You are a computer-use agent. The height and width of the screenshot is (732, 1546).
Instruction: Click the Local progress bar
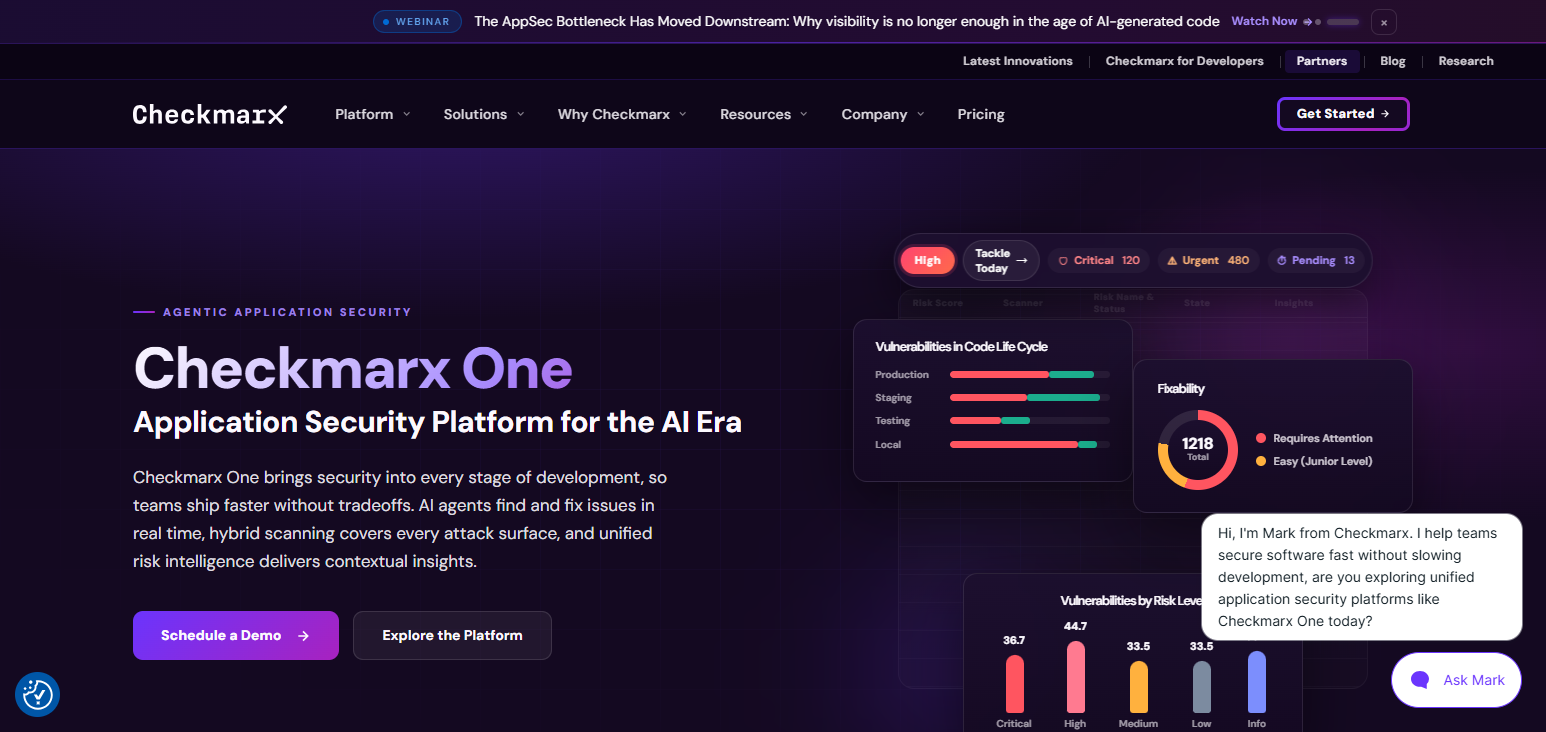[1030, 445]
